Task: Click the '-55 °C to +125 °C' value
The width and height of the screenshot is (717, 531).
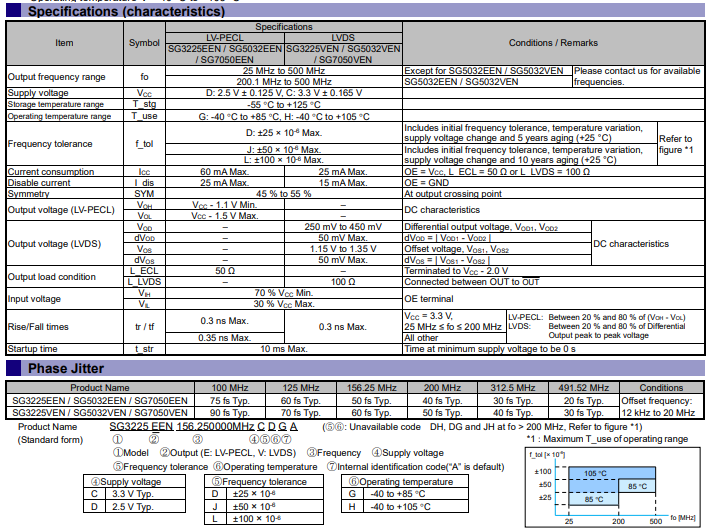Action: (x=284, y=104)
